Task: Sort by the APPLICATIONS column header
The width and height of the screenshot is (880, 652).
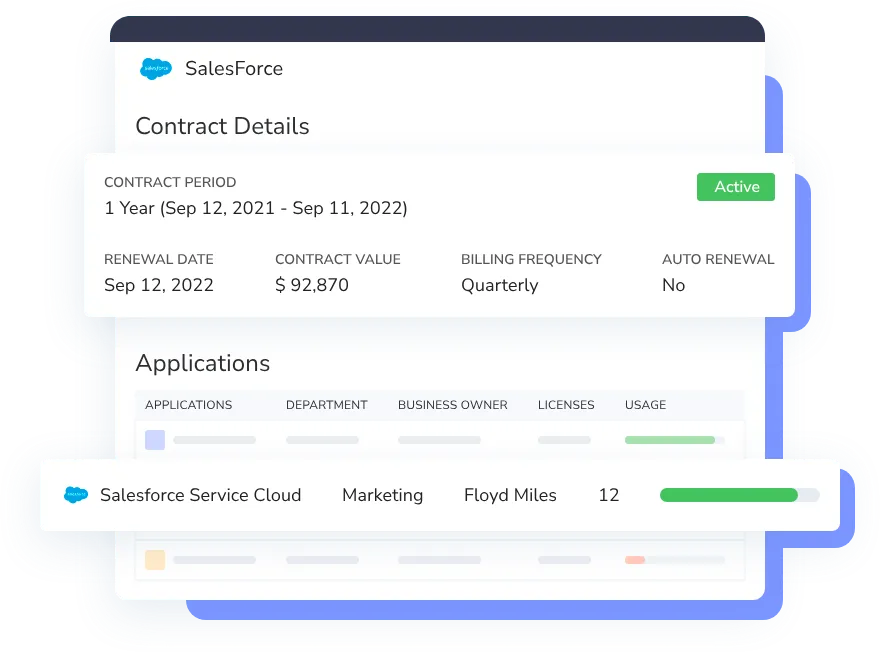Action: click(189, 405)
